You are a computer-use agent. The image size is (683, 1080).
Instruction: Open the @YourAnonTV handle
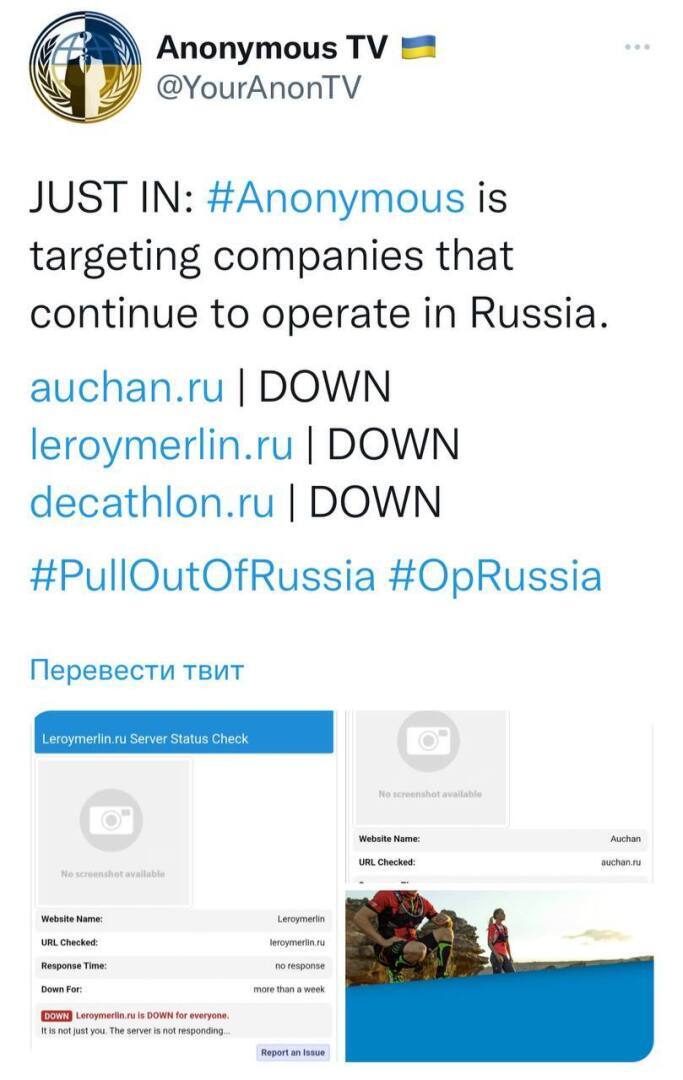258,88
